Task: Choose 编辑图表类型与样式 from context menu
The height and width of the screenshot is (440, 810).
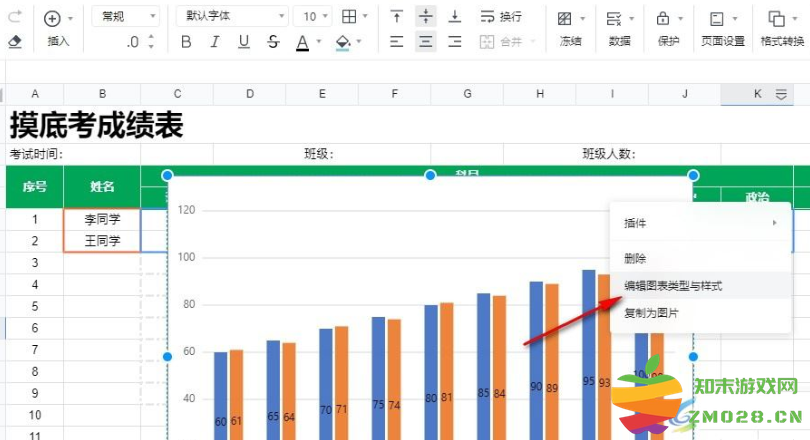Action: point(673,286)
